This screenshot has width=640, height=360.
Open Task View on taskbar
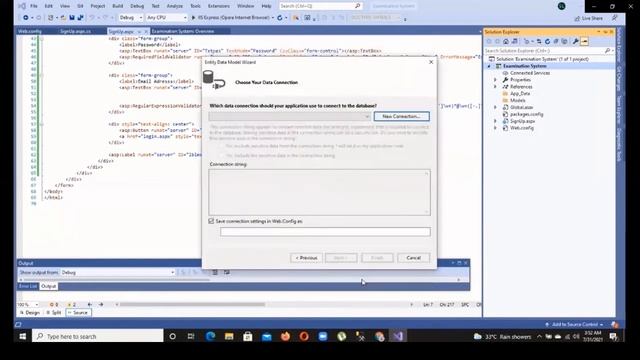(x=191, y=336)
